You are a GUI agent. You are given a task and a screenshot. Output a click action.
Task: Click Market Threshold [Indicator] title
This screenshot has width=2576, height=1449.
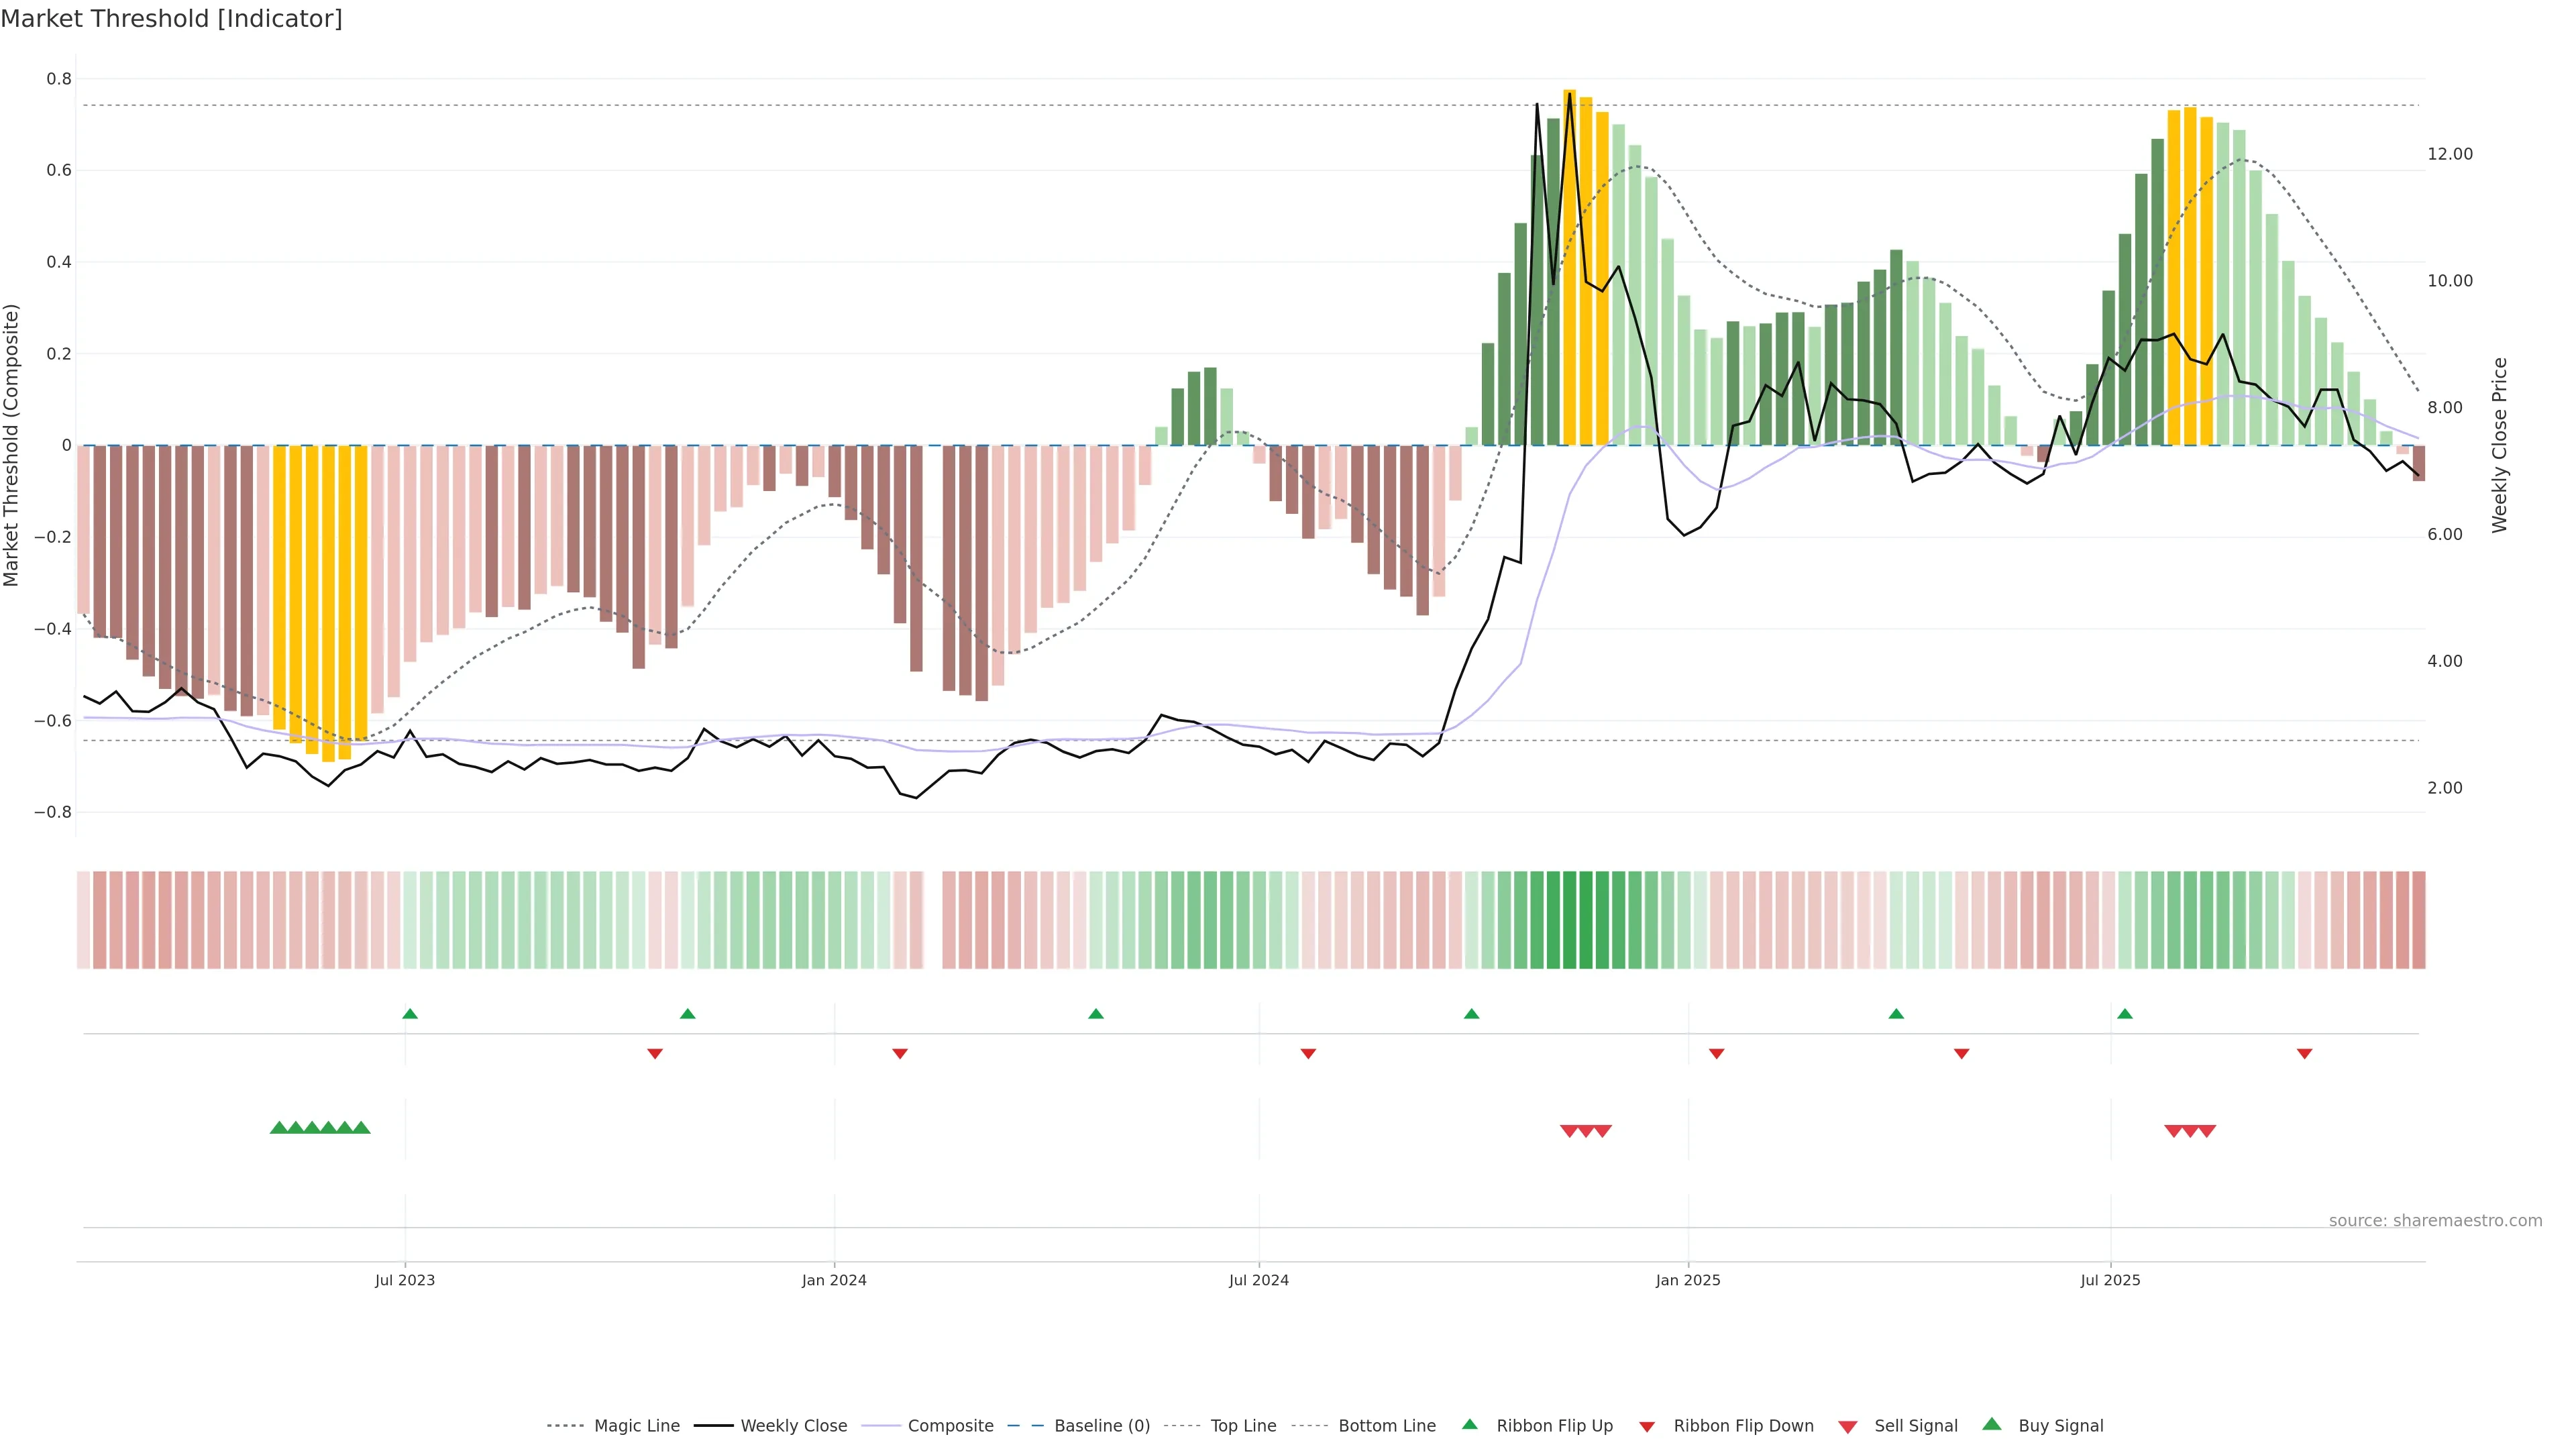171,19
